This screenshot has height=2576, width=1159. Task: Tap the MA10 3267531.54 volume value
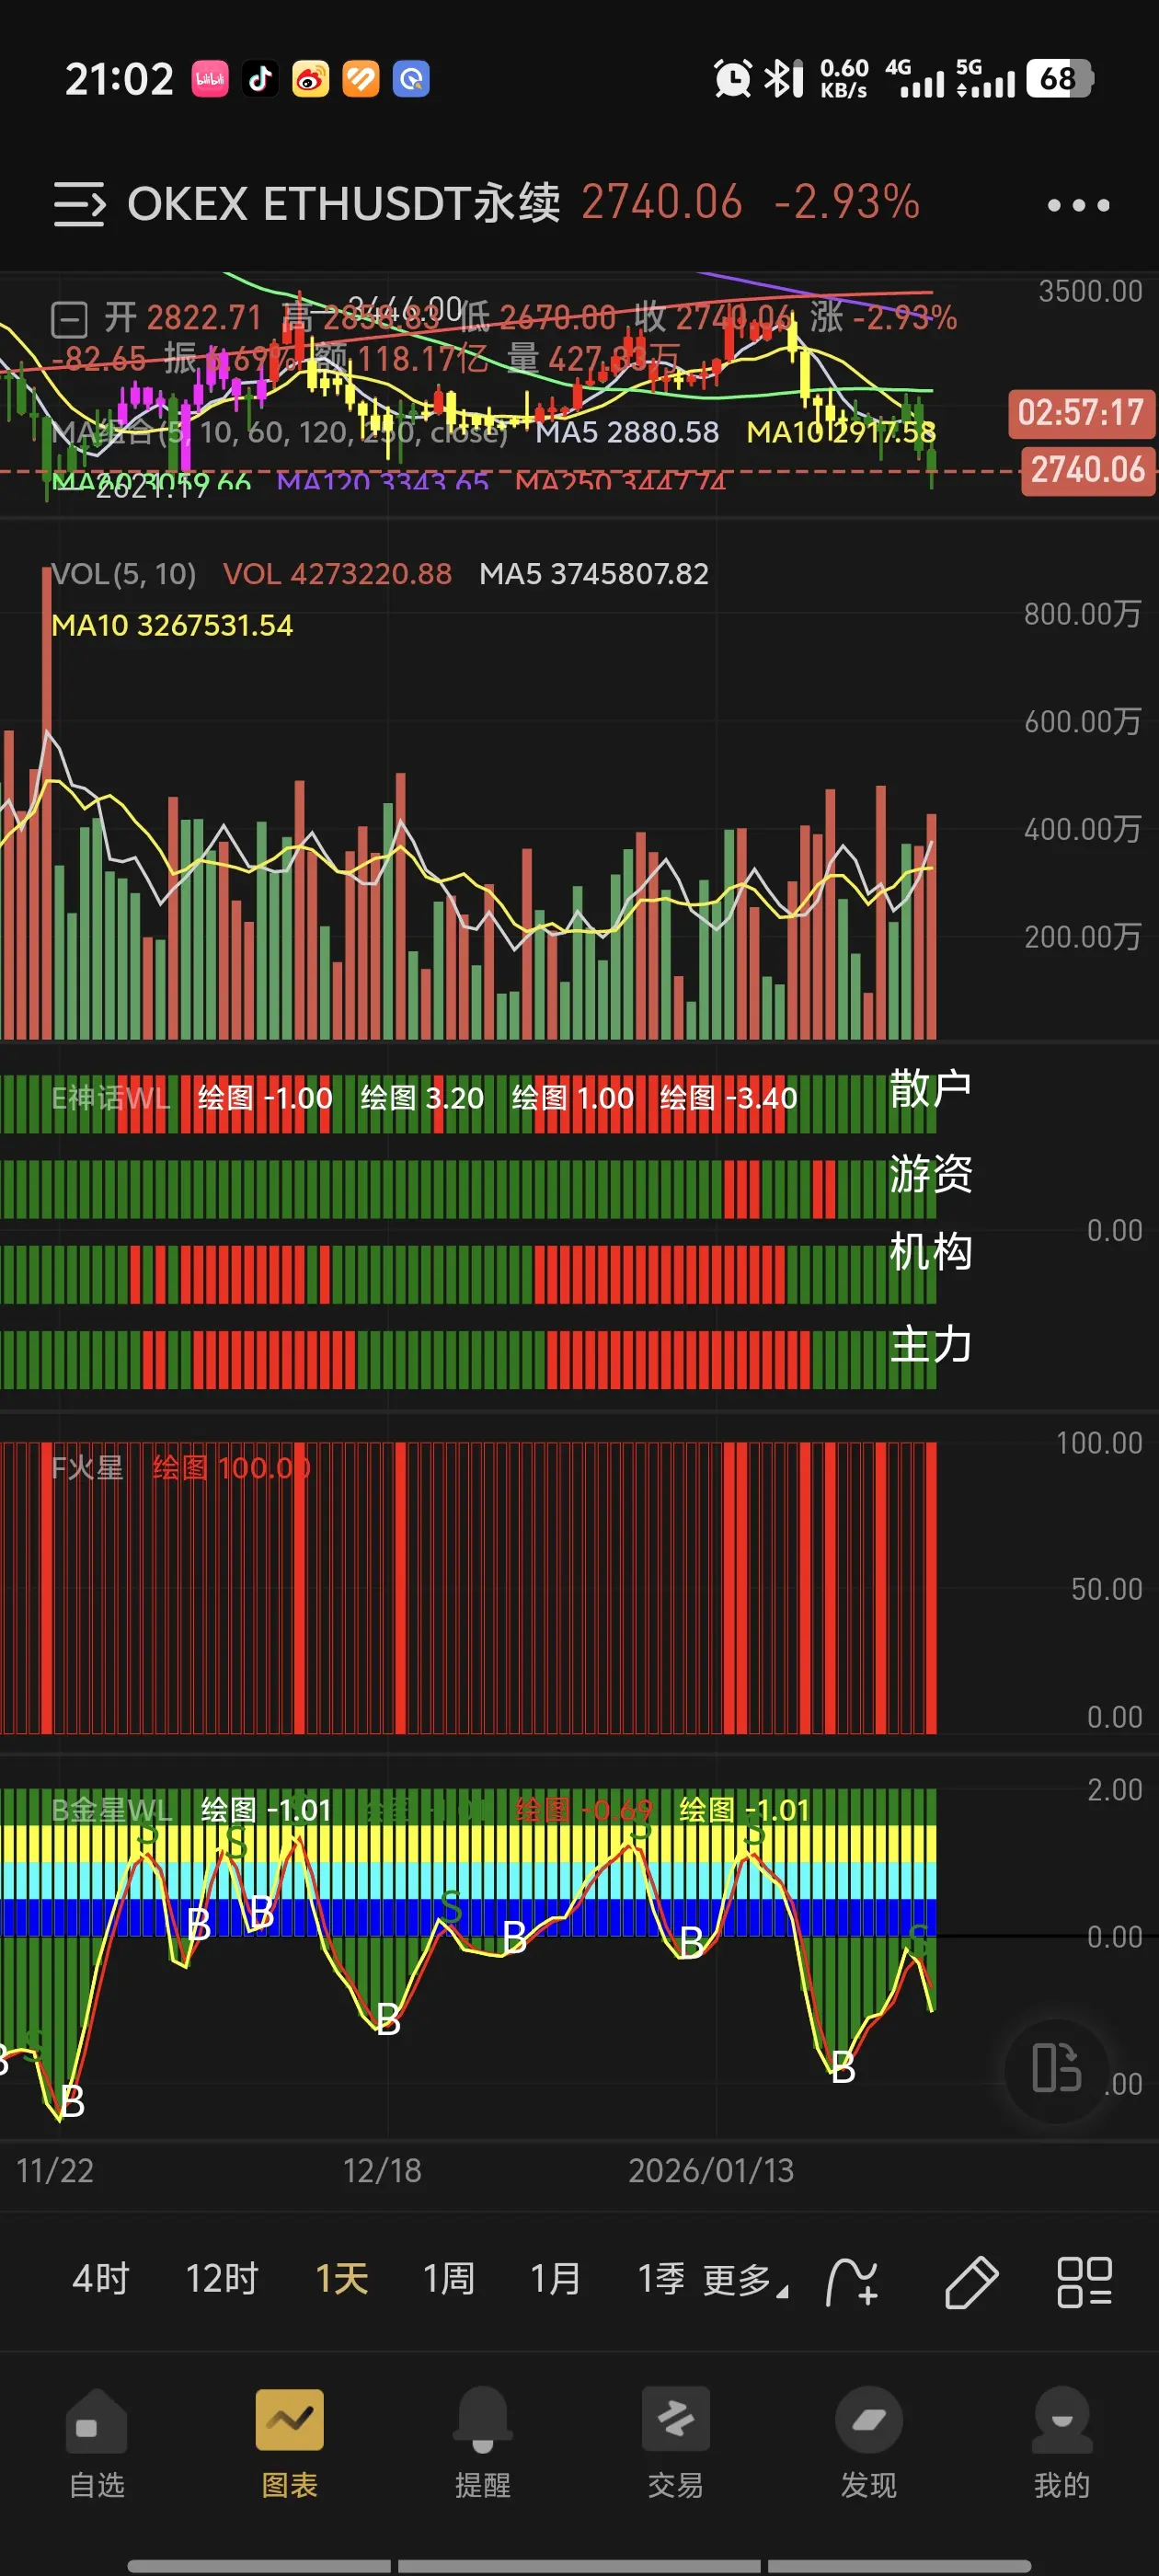[172, 626]
